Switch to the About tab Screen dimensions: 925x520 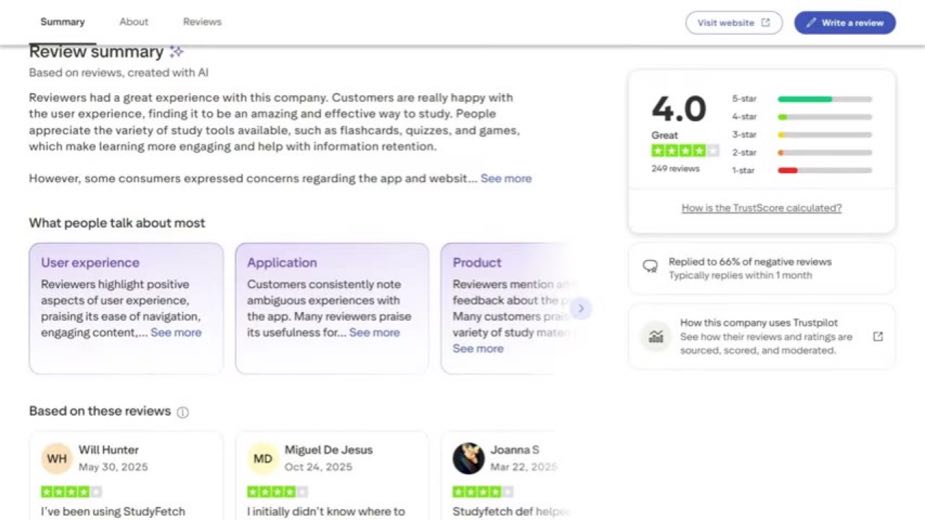point(134,22)
